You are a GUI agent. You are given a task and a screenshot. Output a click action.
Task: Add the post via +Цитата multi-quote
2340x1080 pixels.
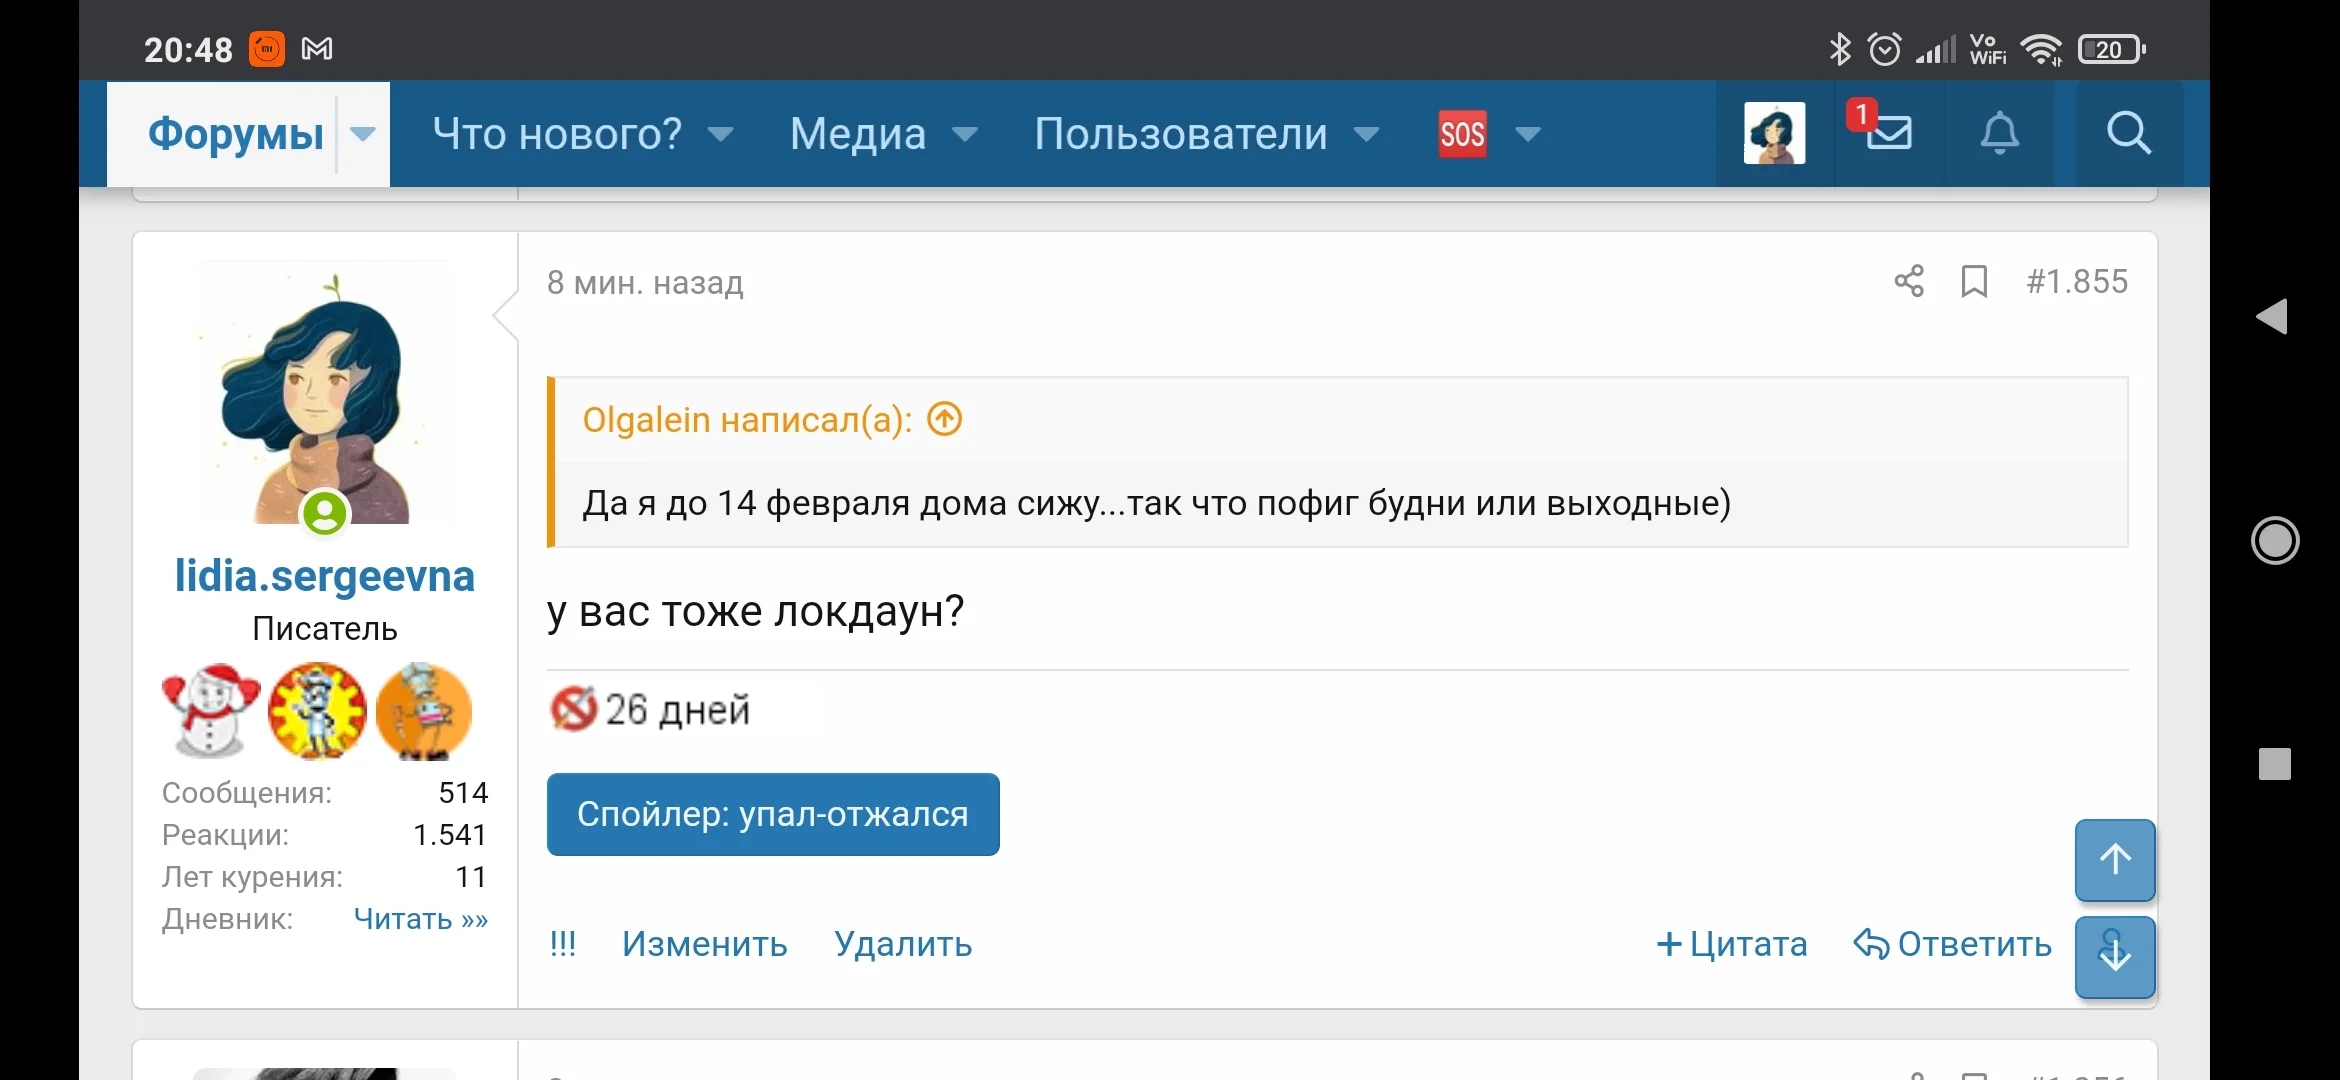(x=1732, y=944)
